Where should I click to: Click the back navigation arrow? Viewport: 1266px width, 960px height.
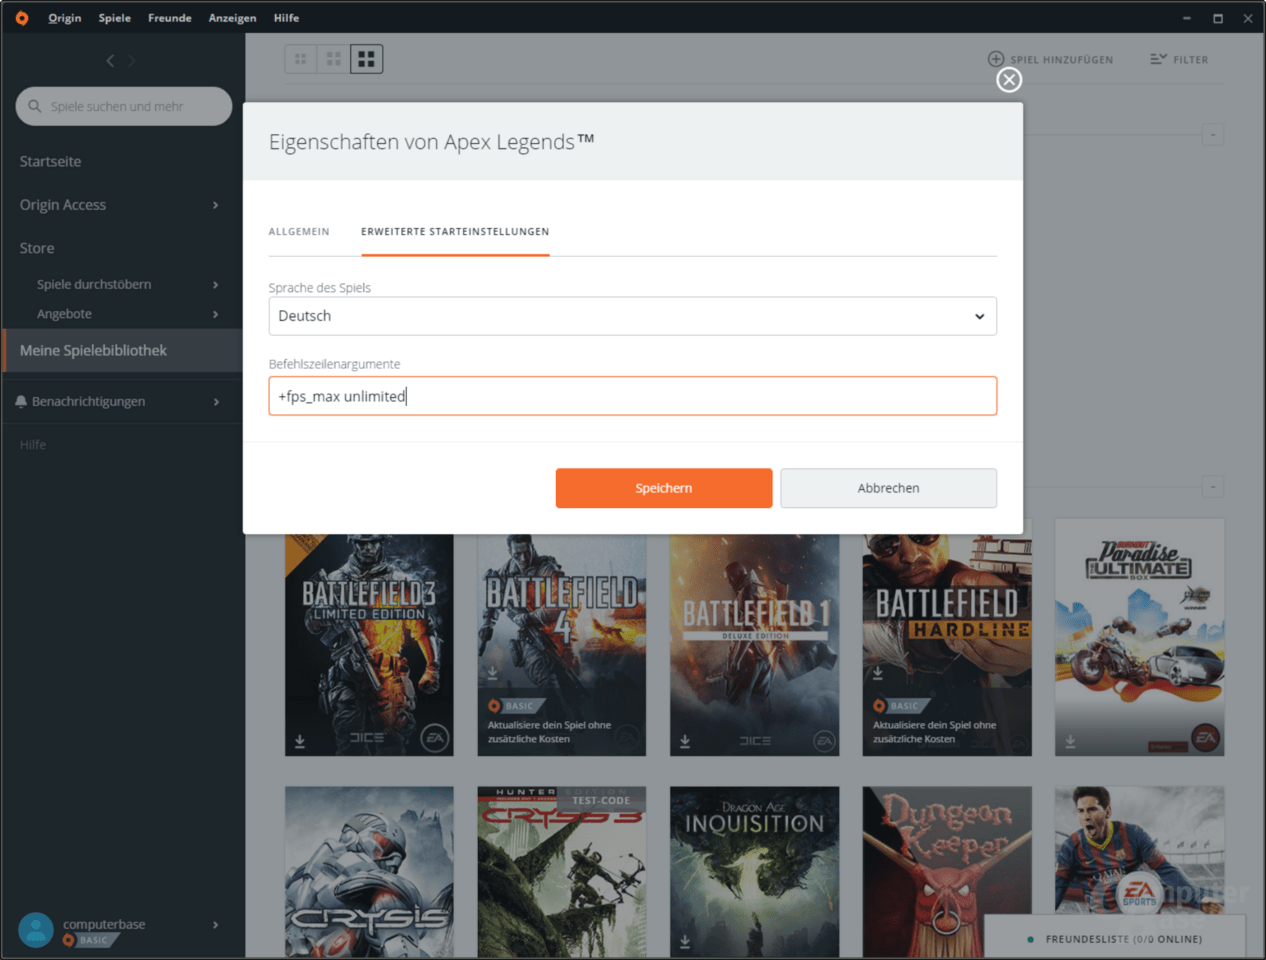point(110,60)
